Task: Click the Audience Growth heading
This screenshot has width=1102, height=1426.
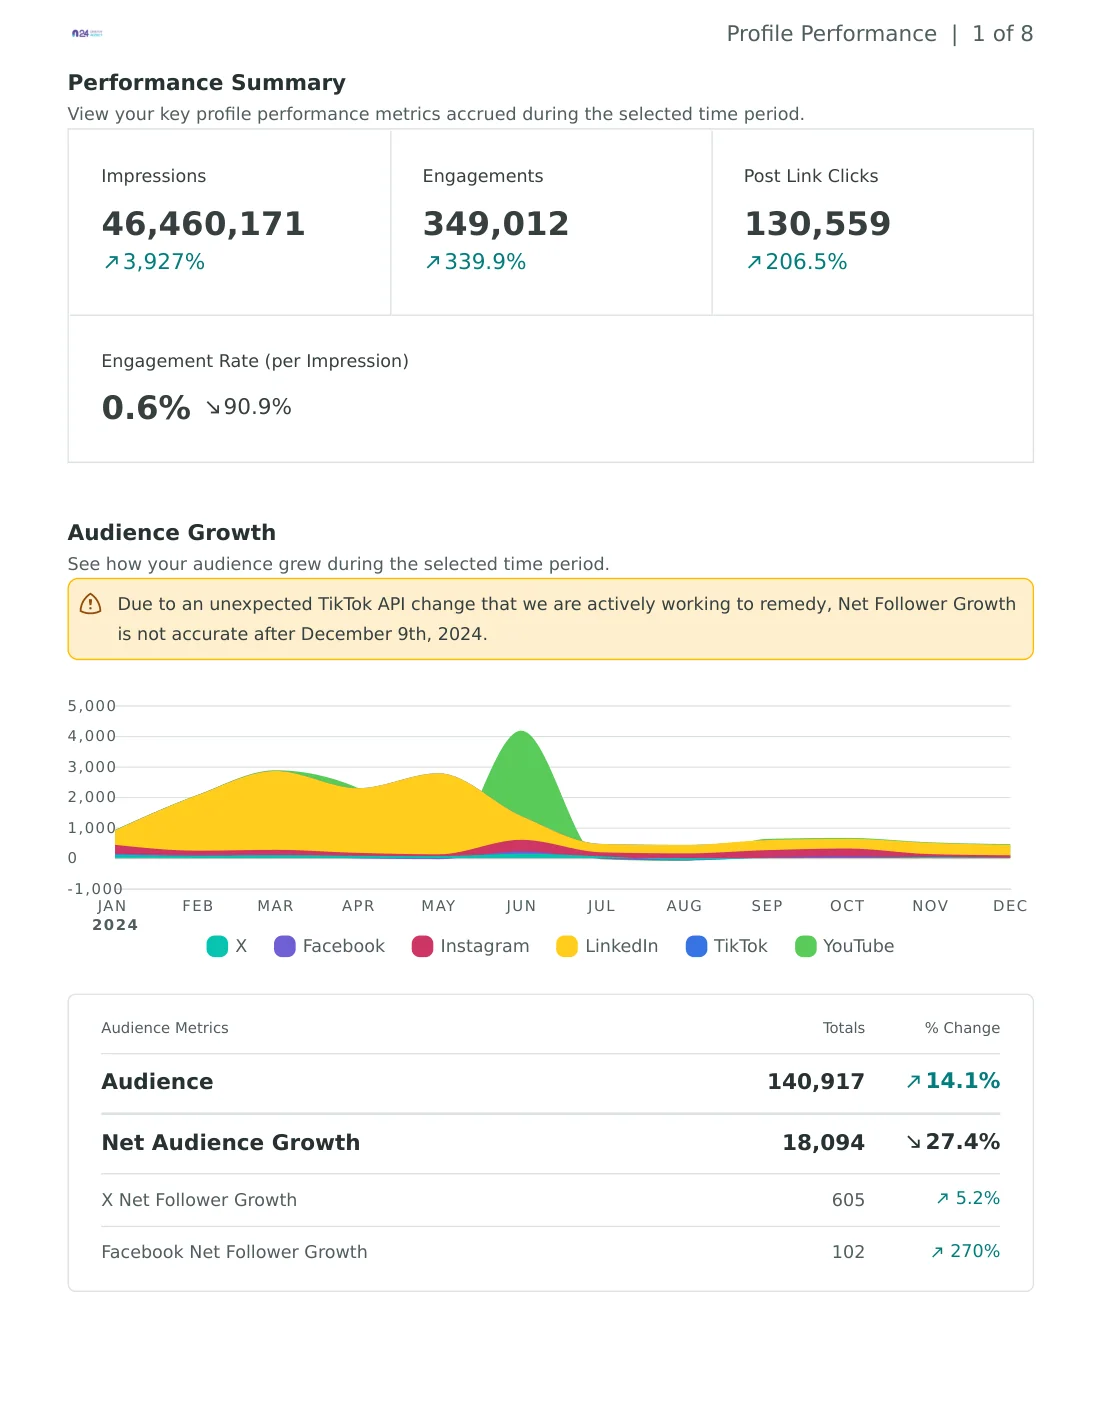Action: (x=172, y=533)
